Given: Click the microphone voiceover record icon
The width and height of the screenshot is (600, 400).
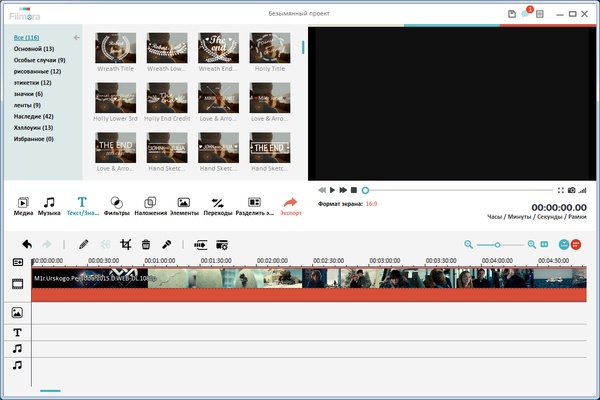Looking at the screenshot, I should point(167,243).
